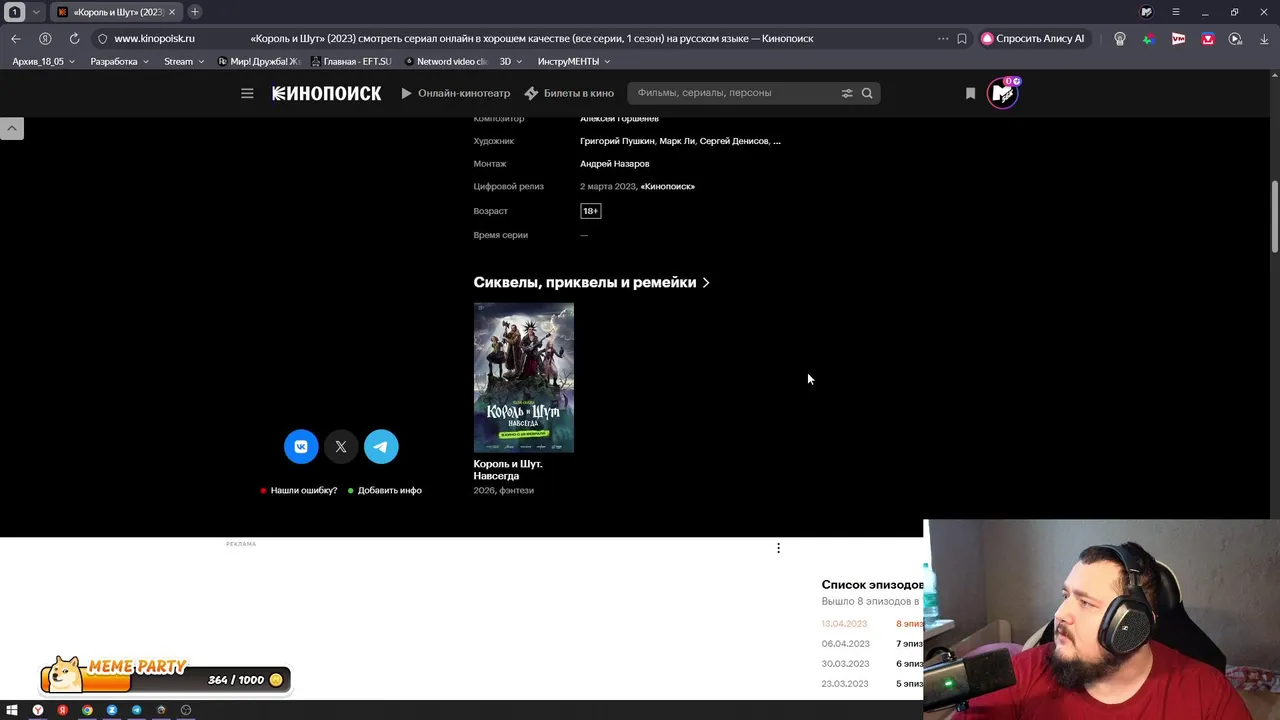Viewport: 1280px width, 720px height.
Task: Expand 3D bookmarks folder
Action: 510,61
